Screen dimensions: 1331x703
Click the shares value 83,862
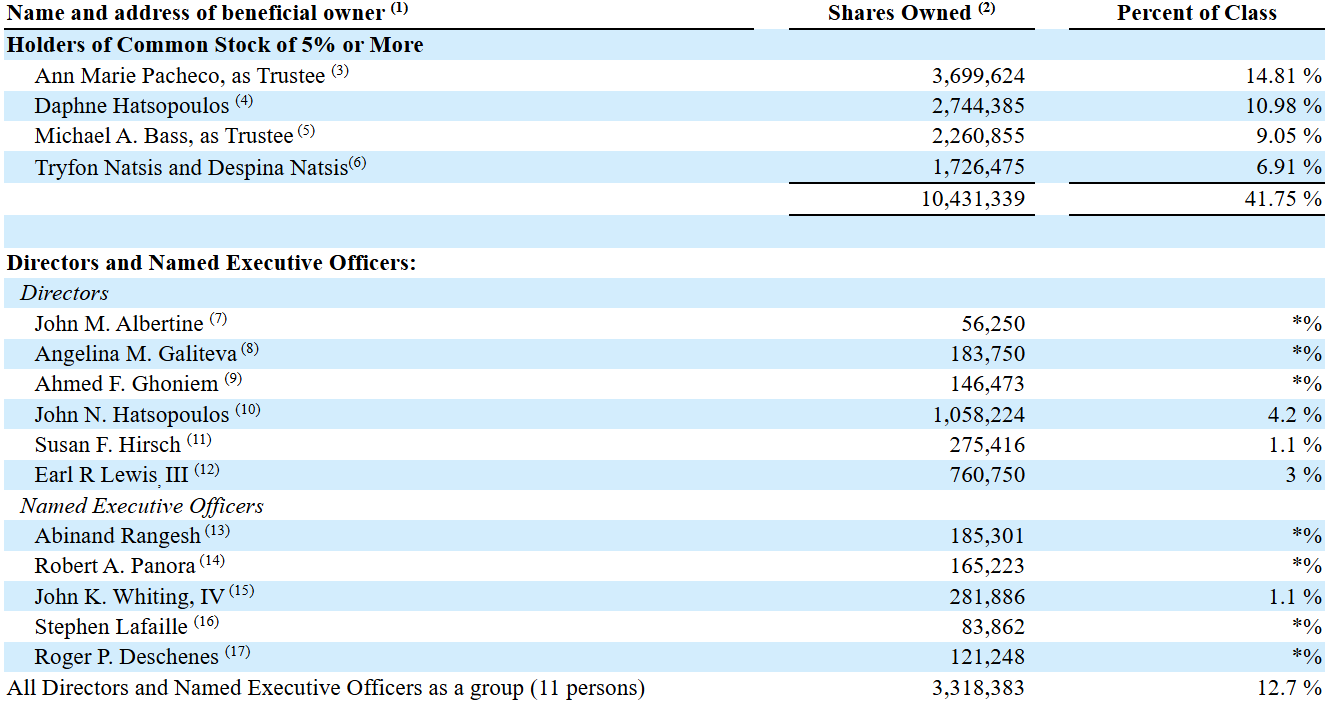tap(994, 627)
